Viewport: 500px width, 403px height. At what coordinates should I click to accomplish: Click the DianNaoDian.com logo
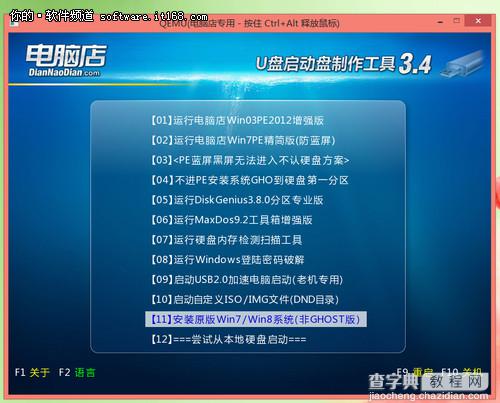click(66, 60)
